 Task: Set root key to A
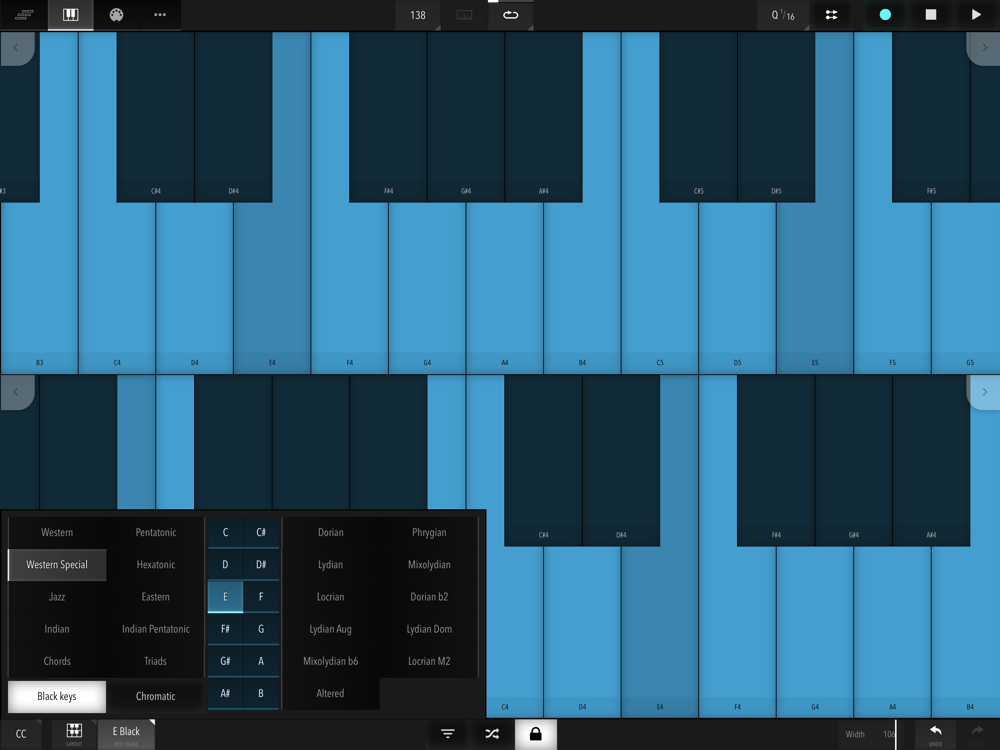click(261, 661)
